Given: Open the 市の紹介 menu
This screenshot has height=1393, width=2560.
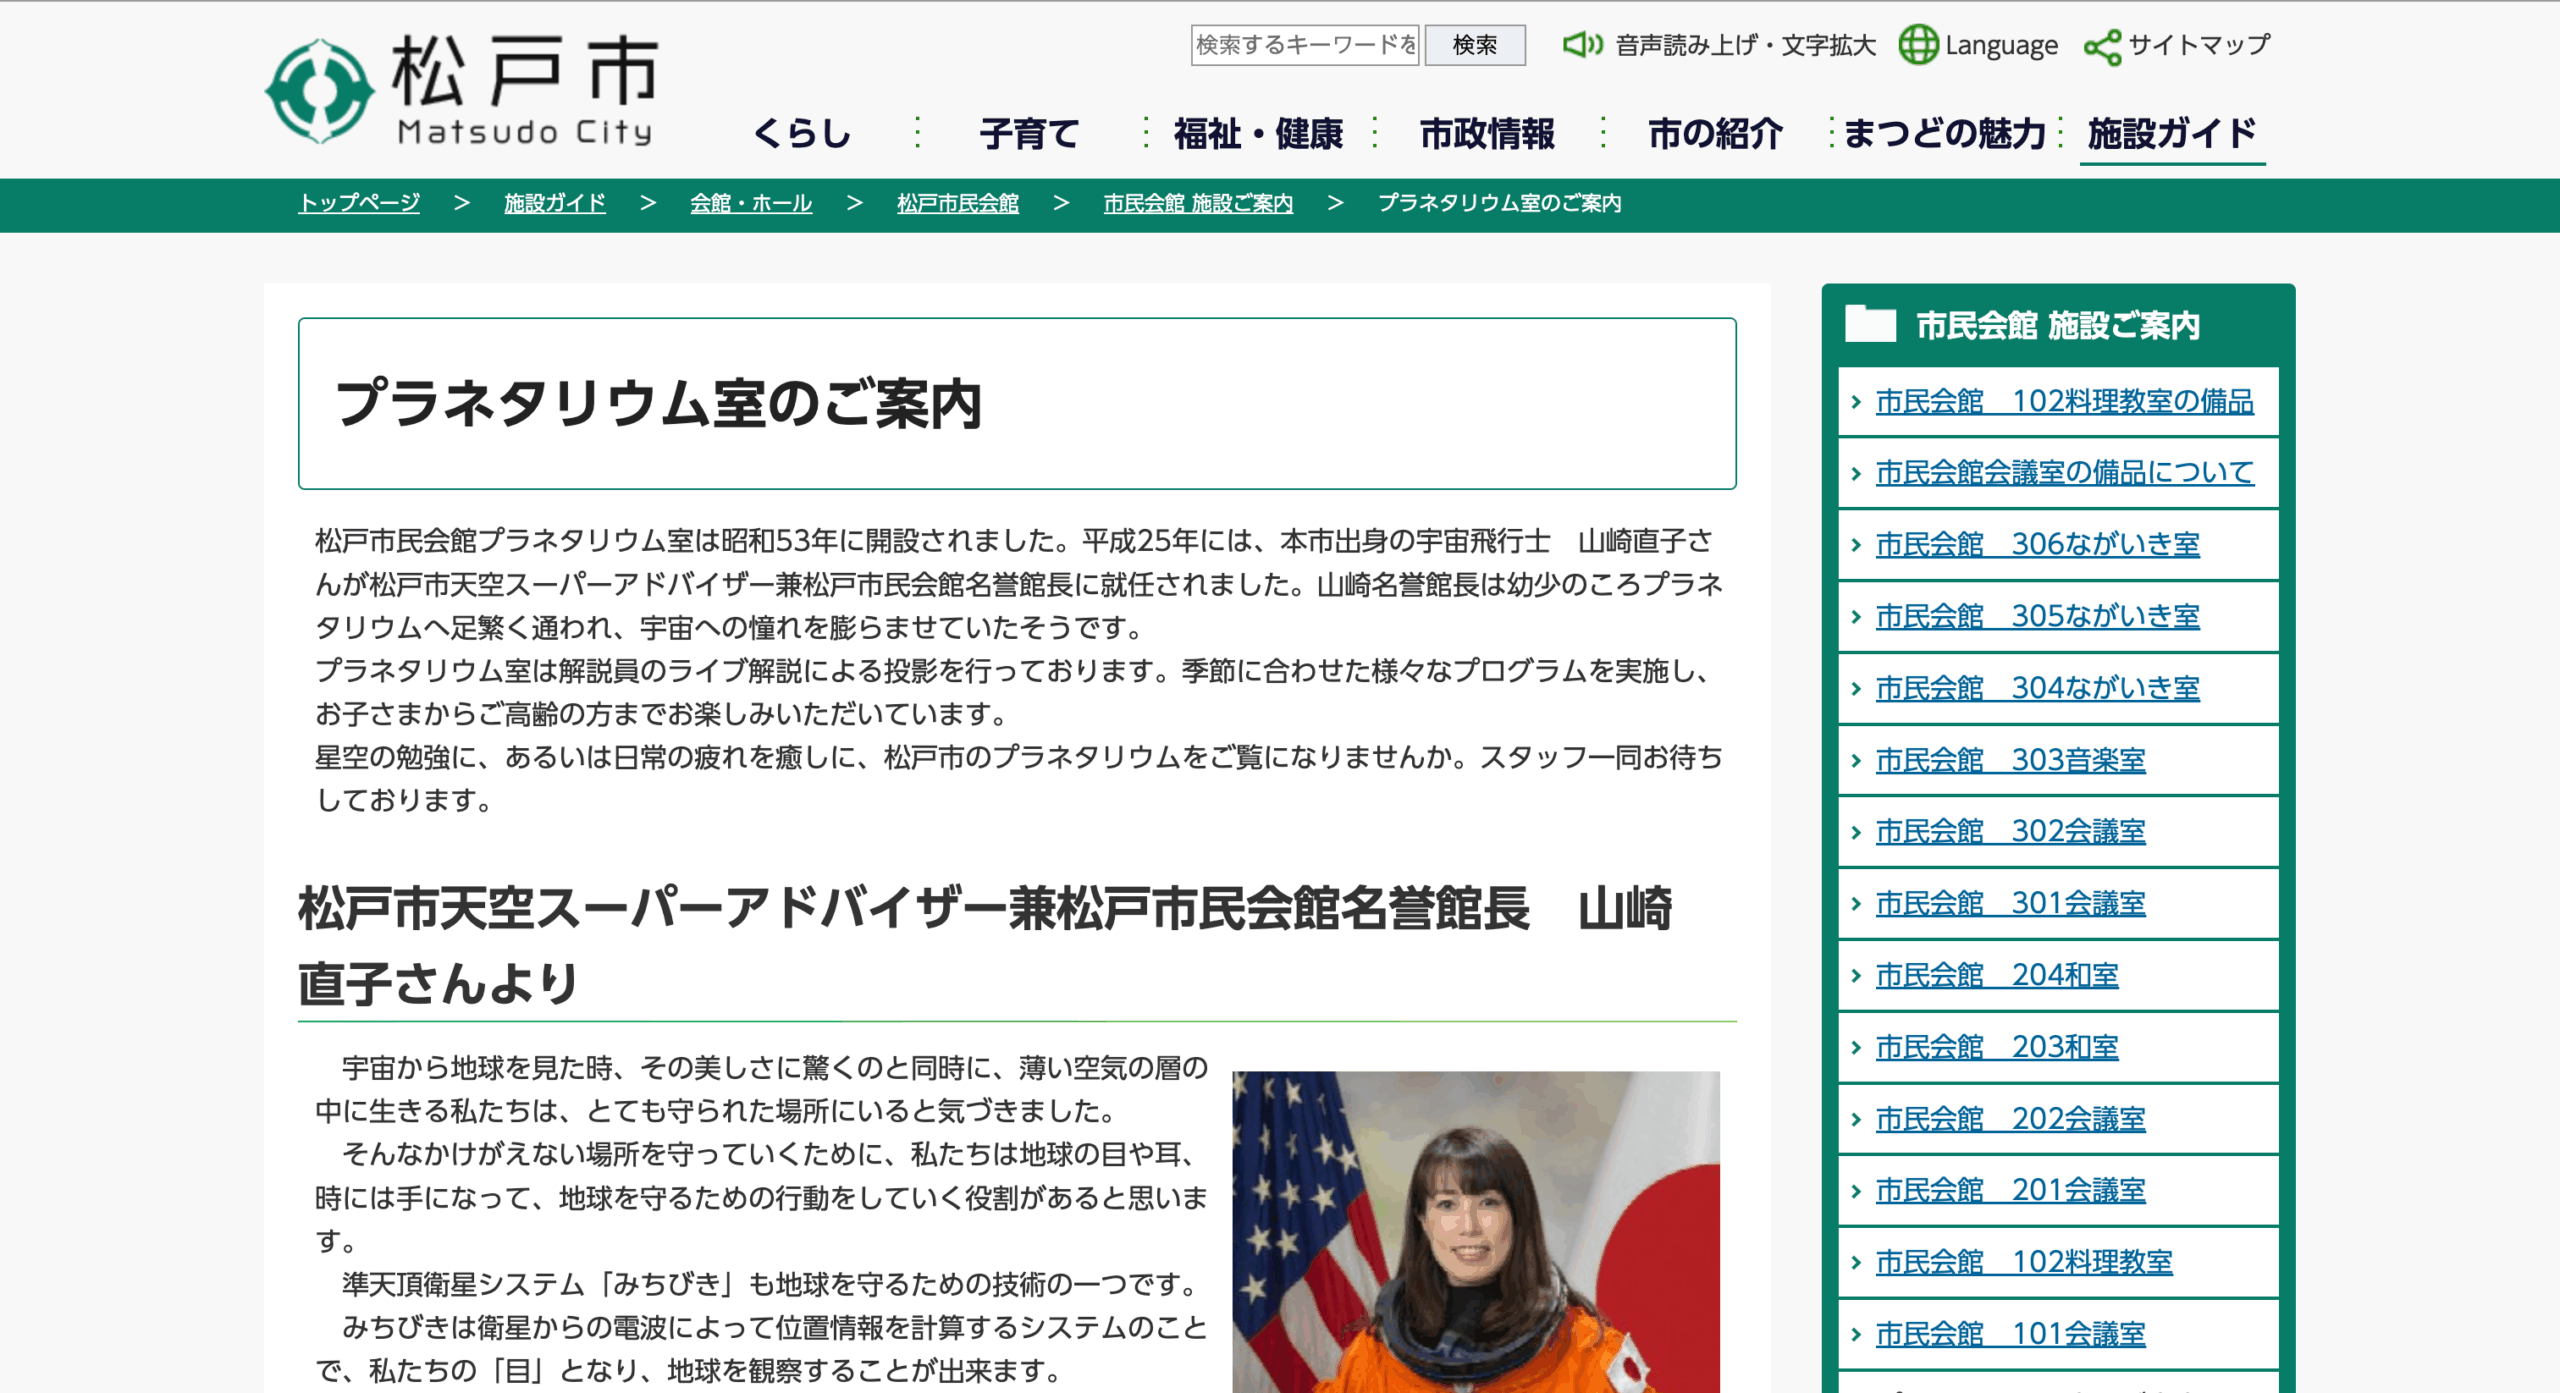Looking at the screenshot, I should [x=1716, y=133].
